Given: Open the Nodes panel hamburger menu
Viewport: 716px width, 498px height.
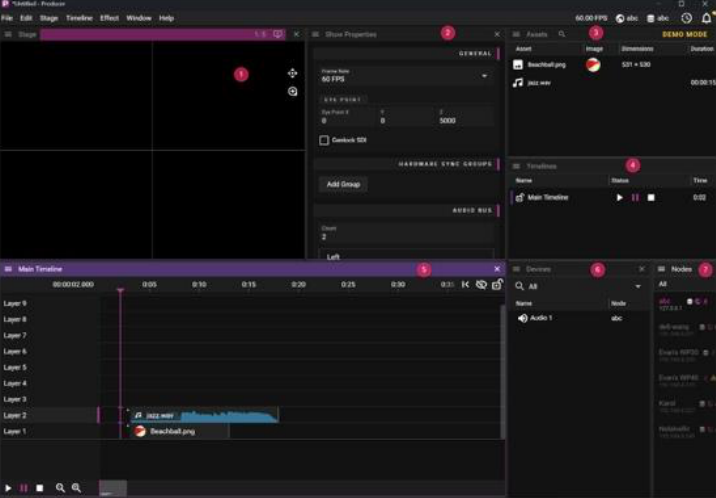Looking at the screenshot, I should click(661, 269).
